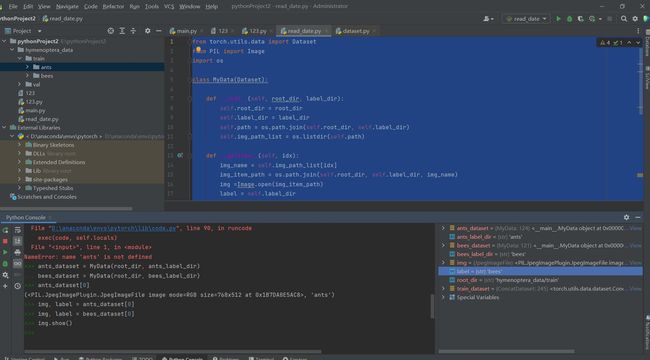The image size is (650, 360).
Task: Click Expand All icon in Project toolbar
Action: (122, 31)
